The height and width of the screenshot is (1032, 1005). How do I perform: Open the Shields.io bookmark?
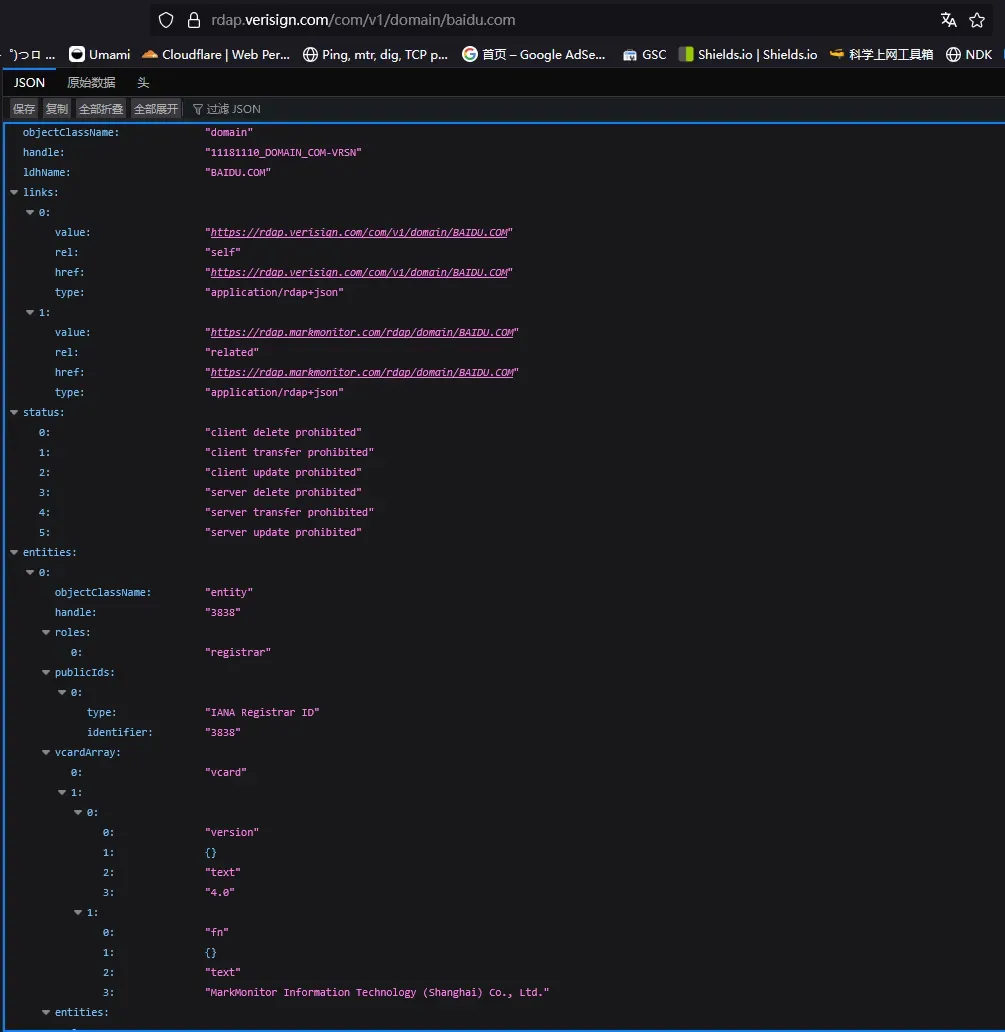tap(747, 54)
